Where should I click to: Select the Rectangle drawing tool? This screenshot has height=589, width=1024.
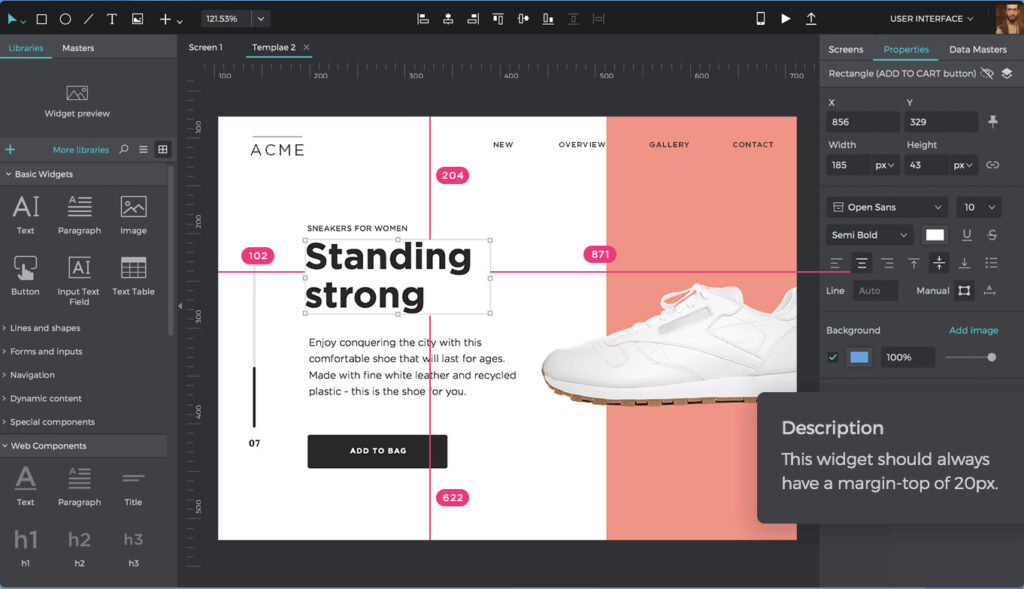tap(41, 19)
